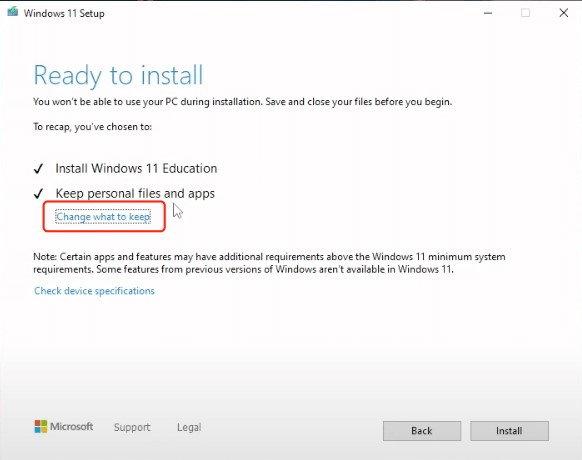Close the Windows 11 Setup window
The height and width of the screenshot is (460, 582).
pyautogui.click(x=564, y=13)
